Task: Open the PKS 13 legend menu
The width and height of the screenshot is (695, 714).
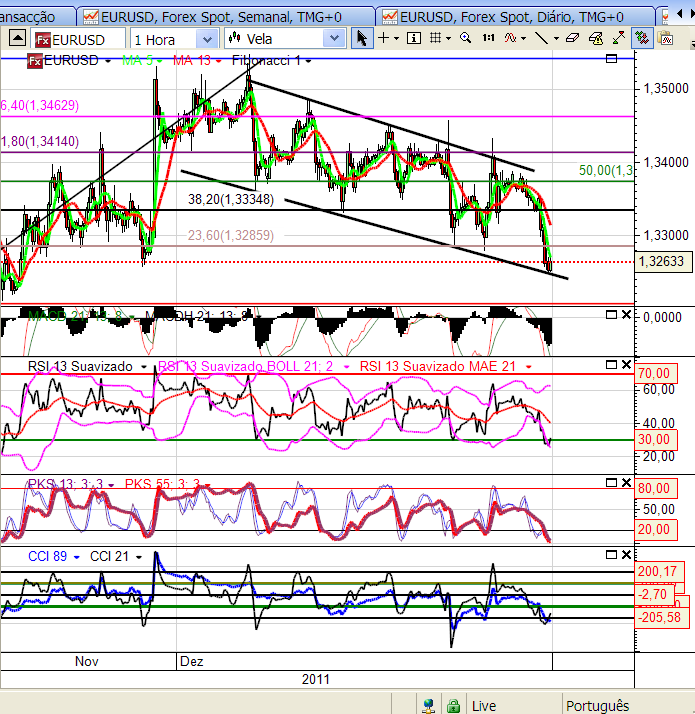Action: [x=111, y=485]
